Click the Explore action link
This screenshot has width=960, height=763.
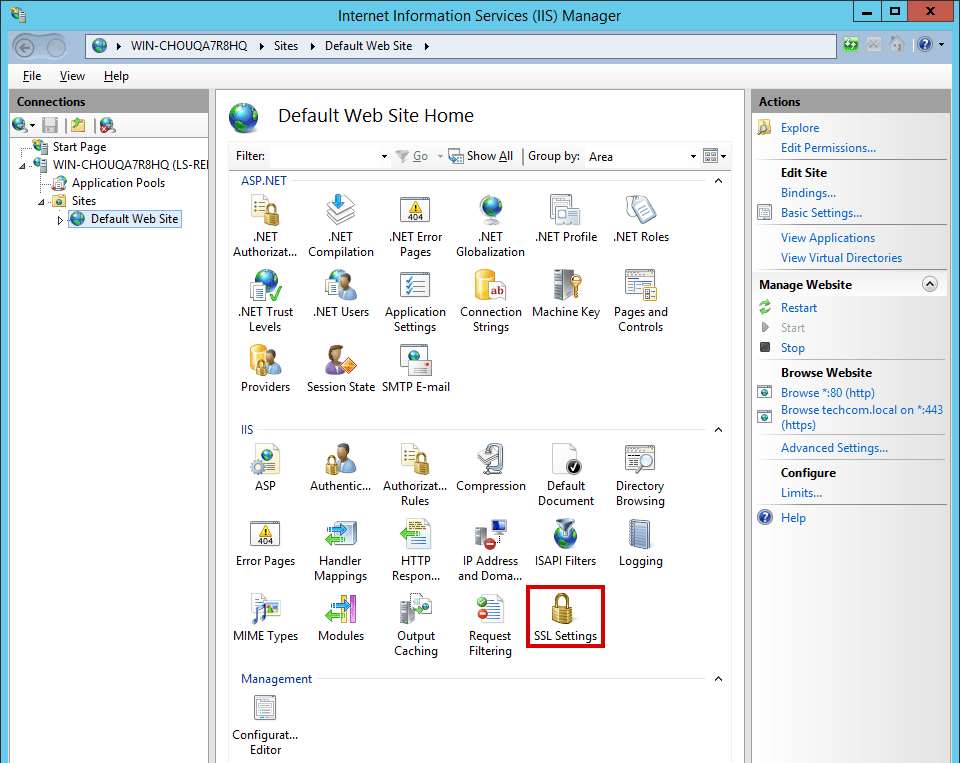point(800,128)
